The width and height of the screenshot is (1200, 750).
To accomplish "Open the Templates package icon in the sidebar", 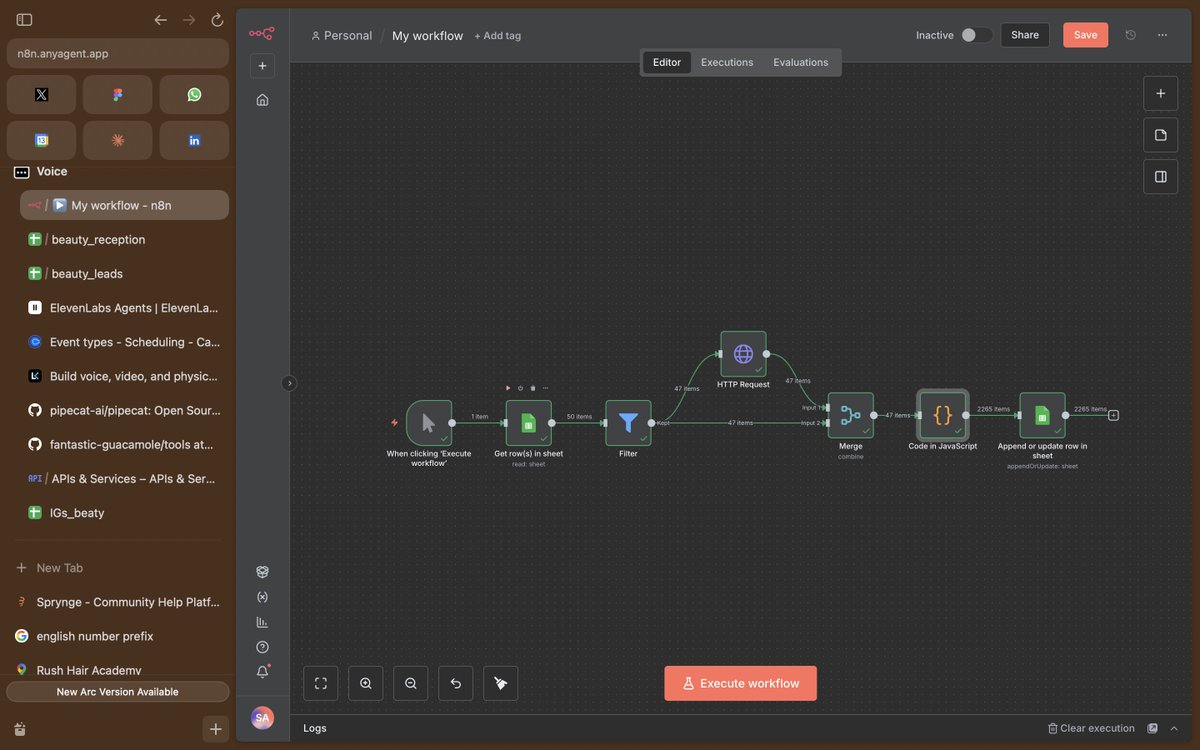I will point(262,571).
